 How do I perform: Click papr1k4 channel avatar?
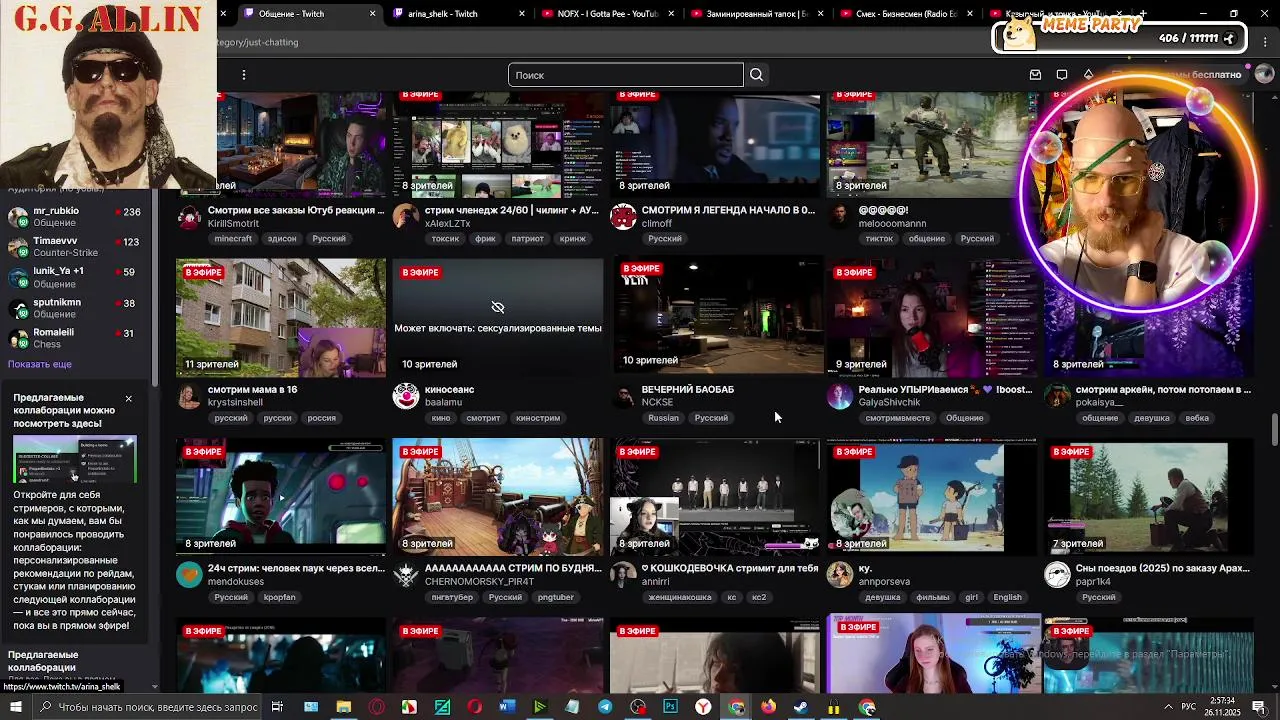[1057, 575]
